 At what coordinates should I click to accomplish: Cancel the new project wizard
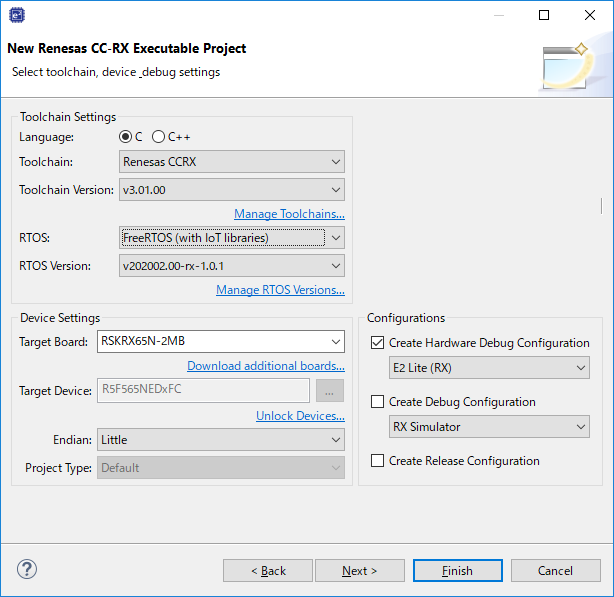[x=556, y=570]
